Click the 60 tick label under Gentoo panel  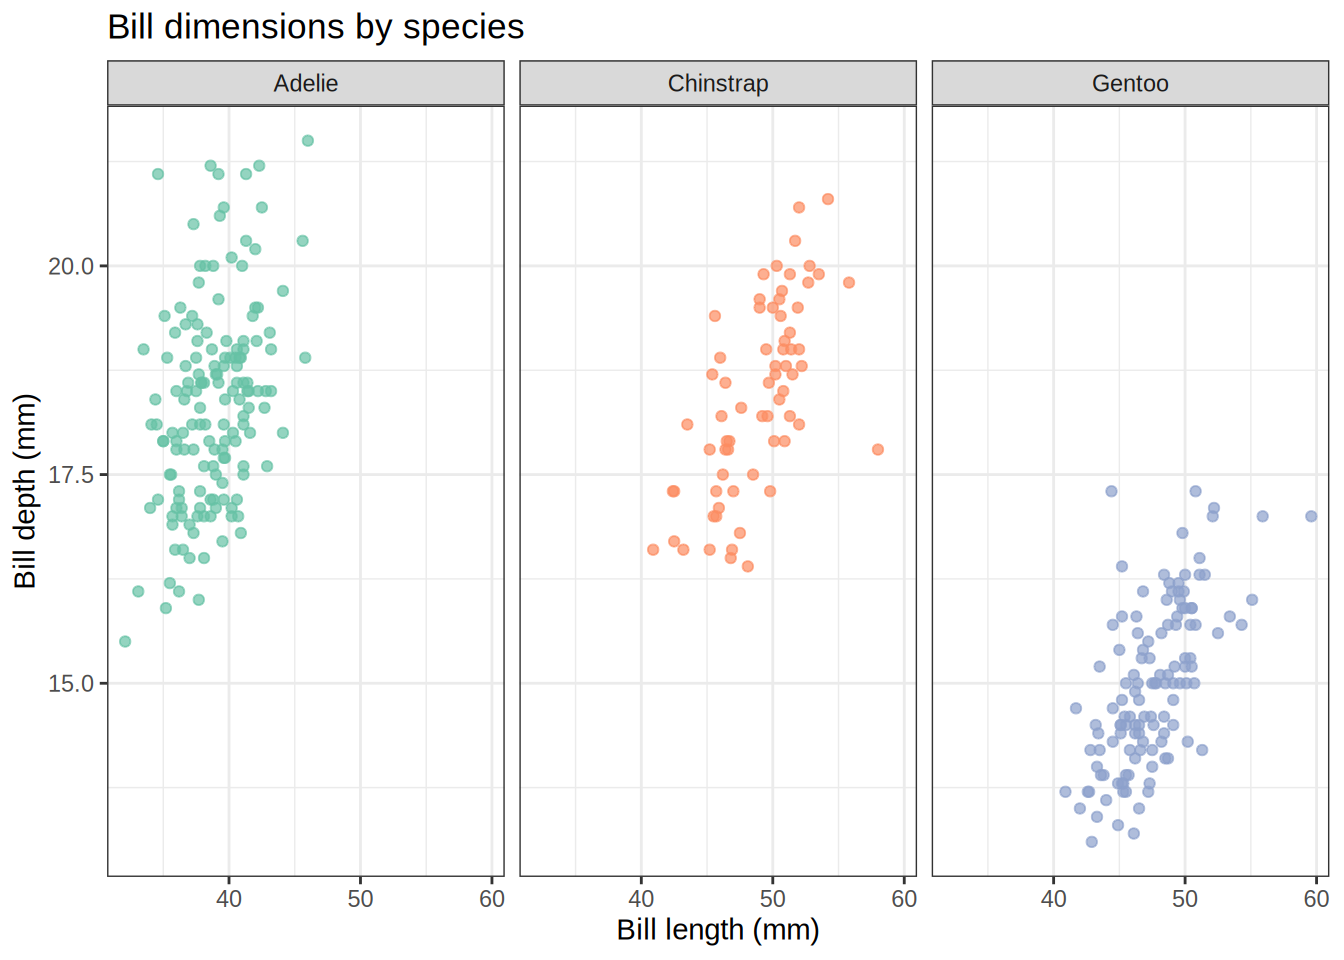coord(1316,899)
